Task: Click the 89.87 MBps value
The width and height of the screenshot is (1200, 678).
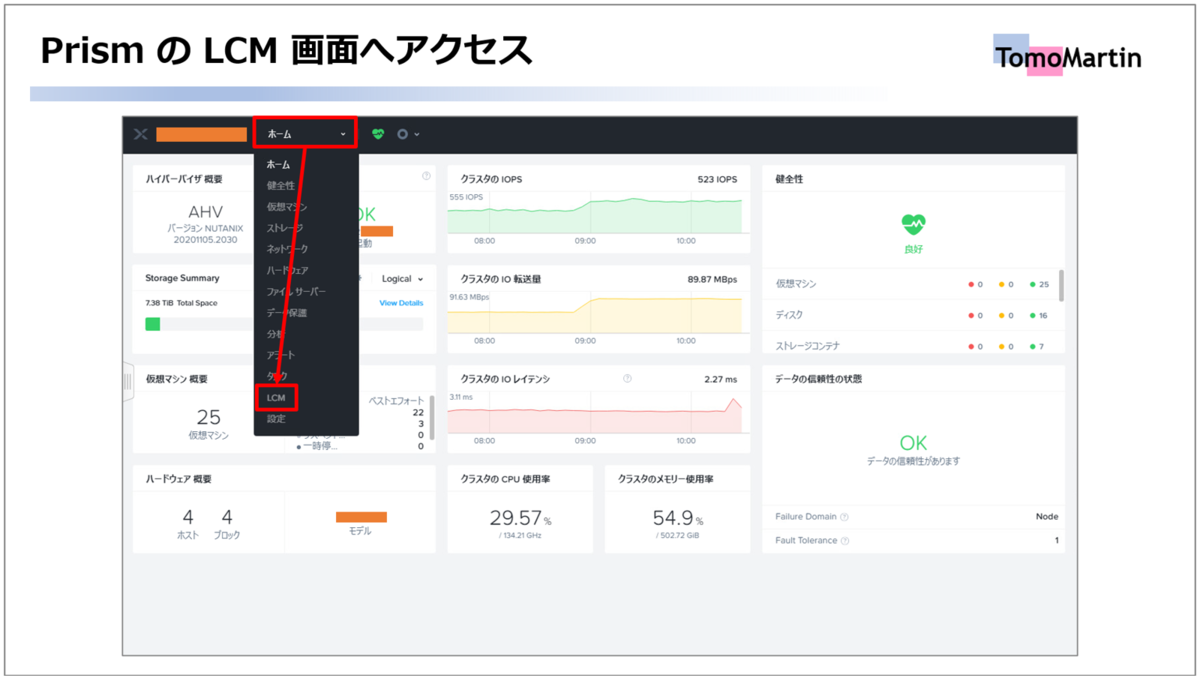Action: coord(712,279)
